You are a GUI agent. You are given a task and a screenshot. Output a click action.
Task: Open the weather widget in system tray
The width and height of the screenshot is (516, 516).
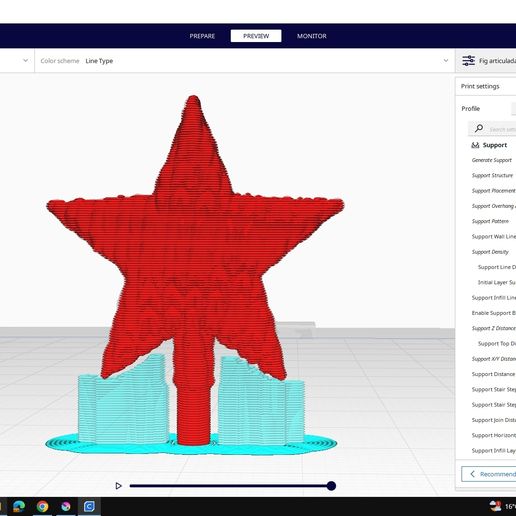tap(503, 506)
